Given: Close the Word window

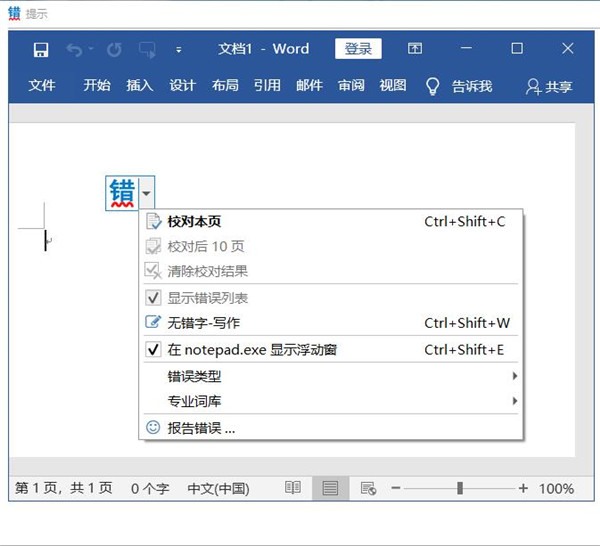Looking at the screenshot, I should [567, 48].
